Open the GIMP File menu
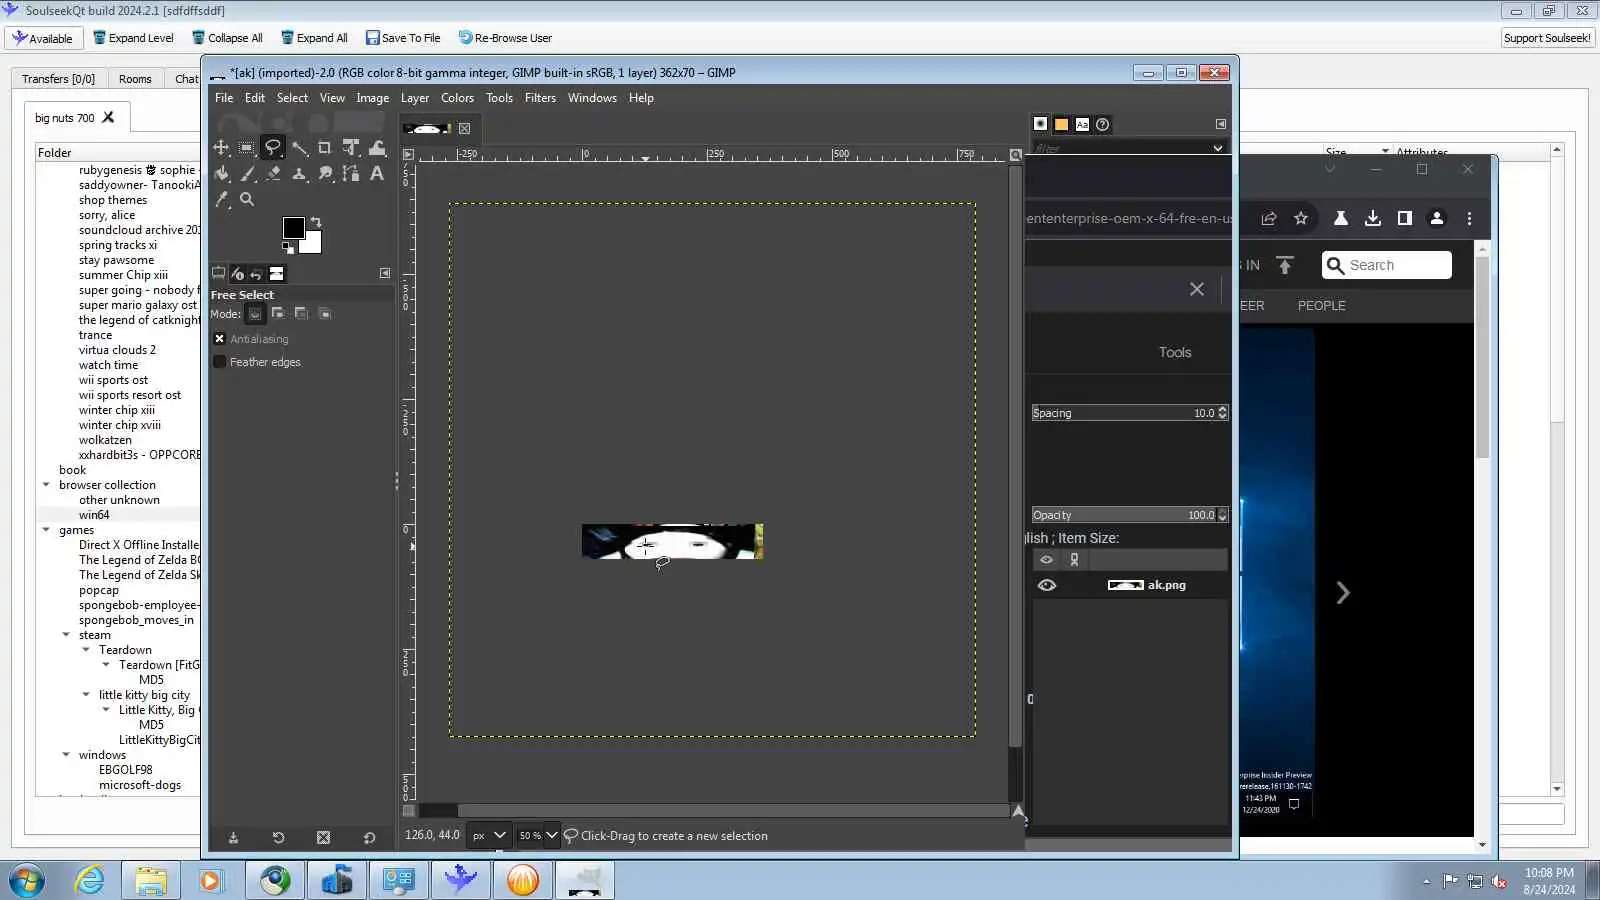Image resolution: width=1600 pixels, height=900 pixels. (x=224, y=98)
